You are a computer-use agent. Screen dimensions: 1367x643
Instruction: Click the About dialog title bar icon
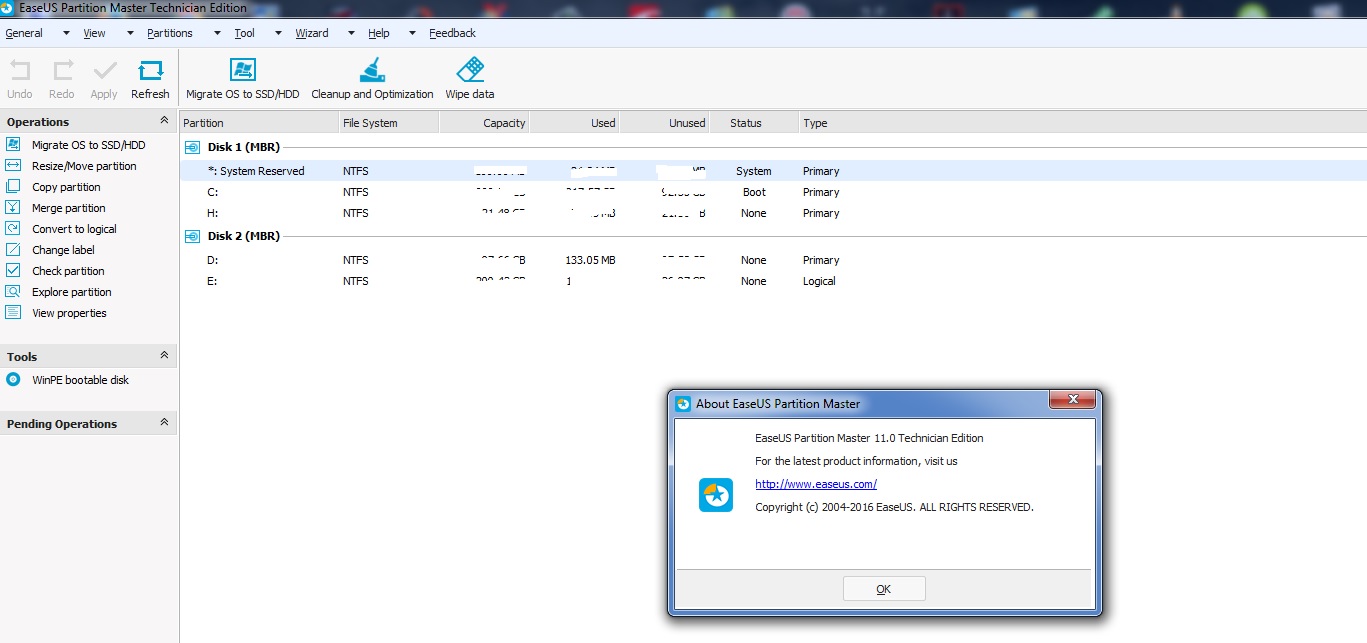tap(683, 404)
